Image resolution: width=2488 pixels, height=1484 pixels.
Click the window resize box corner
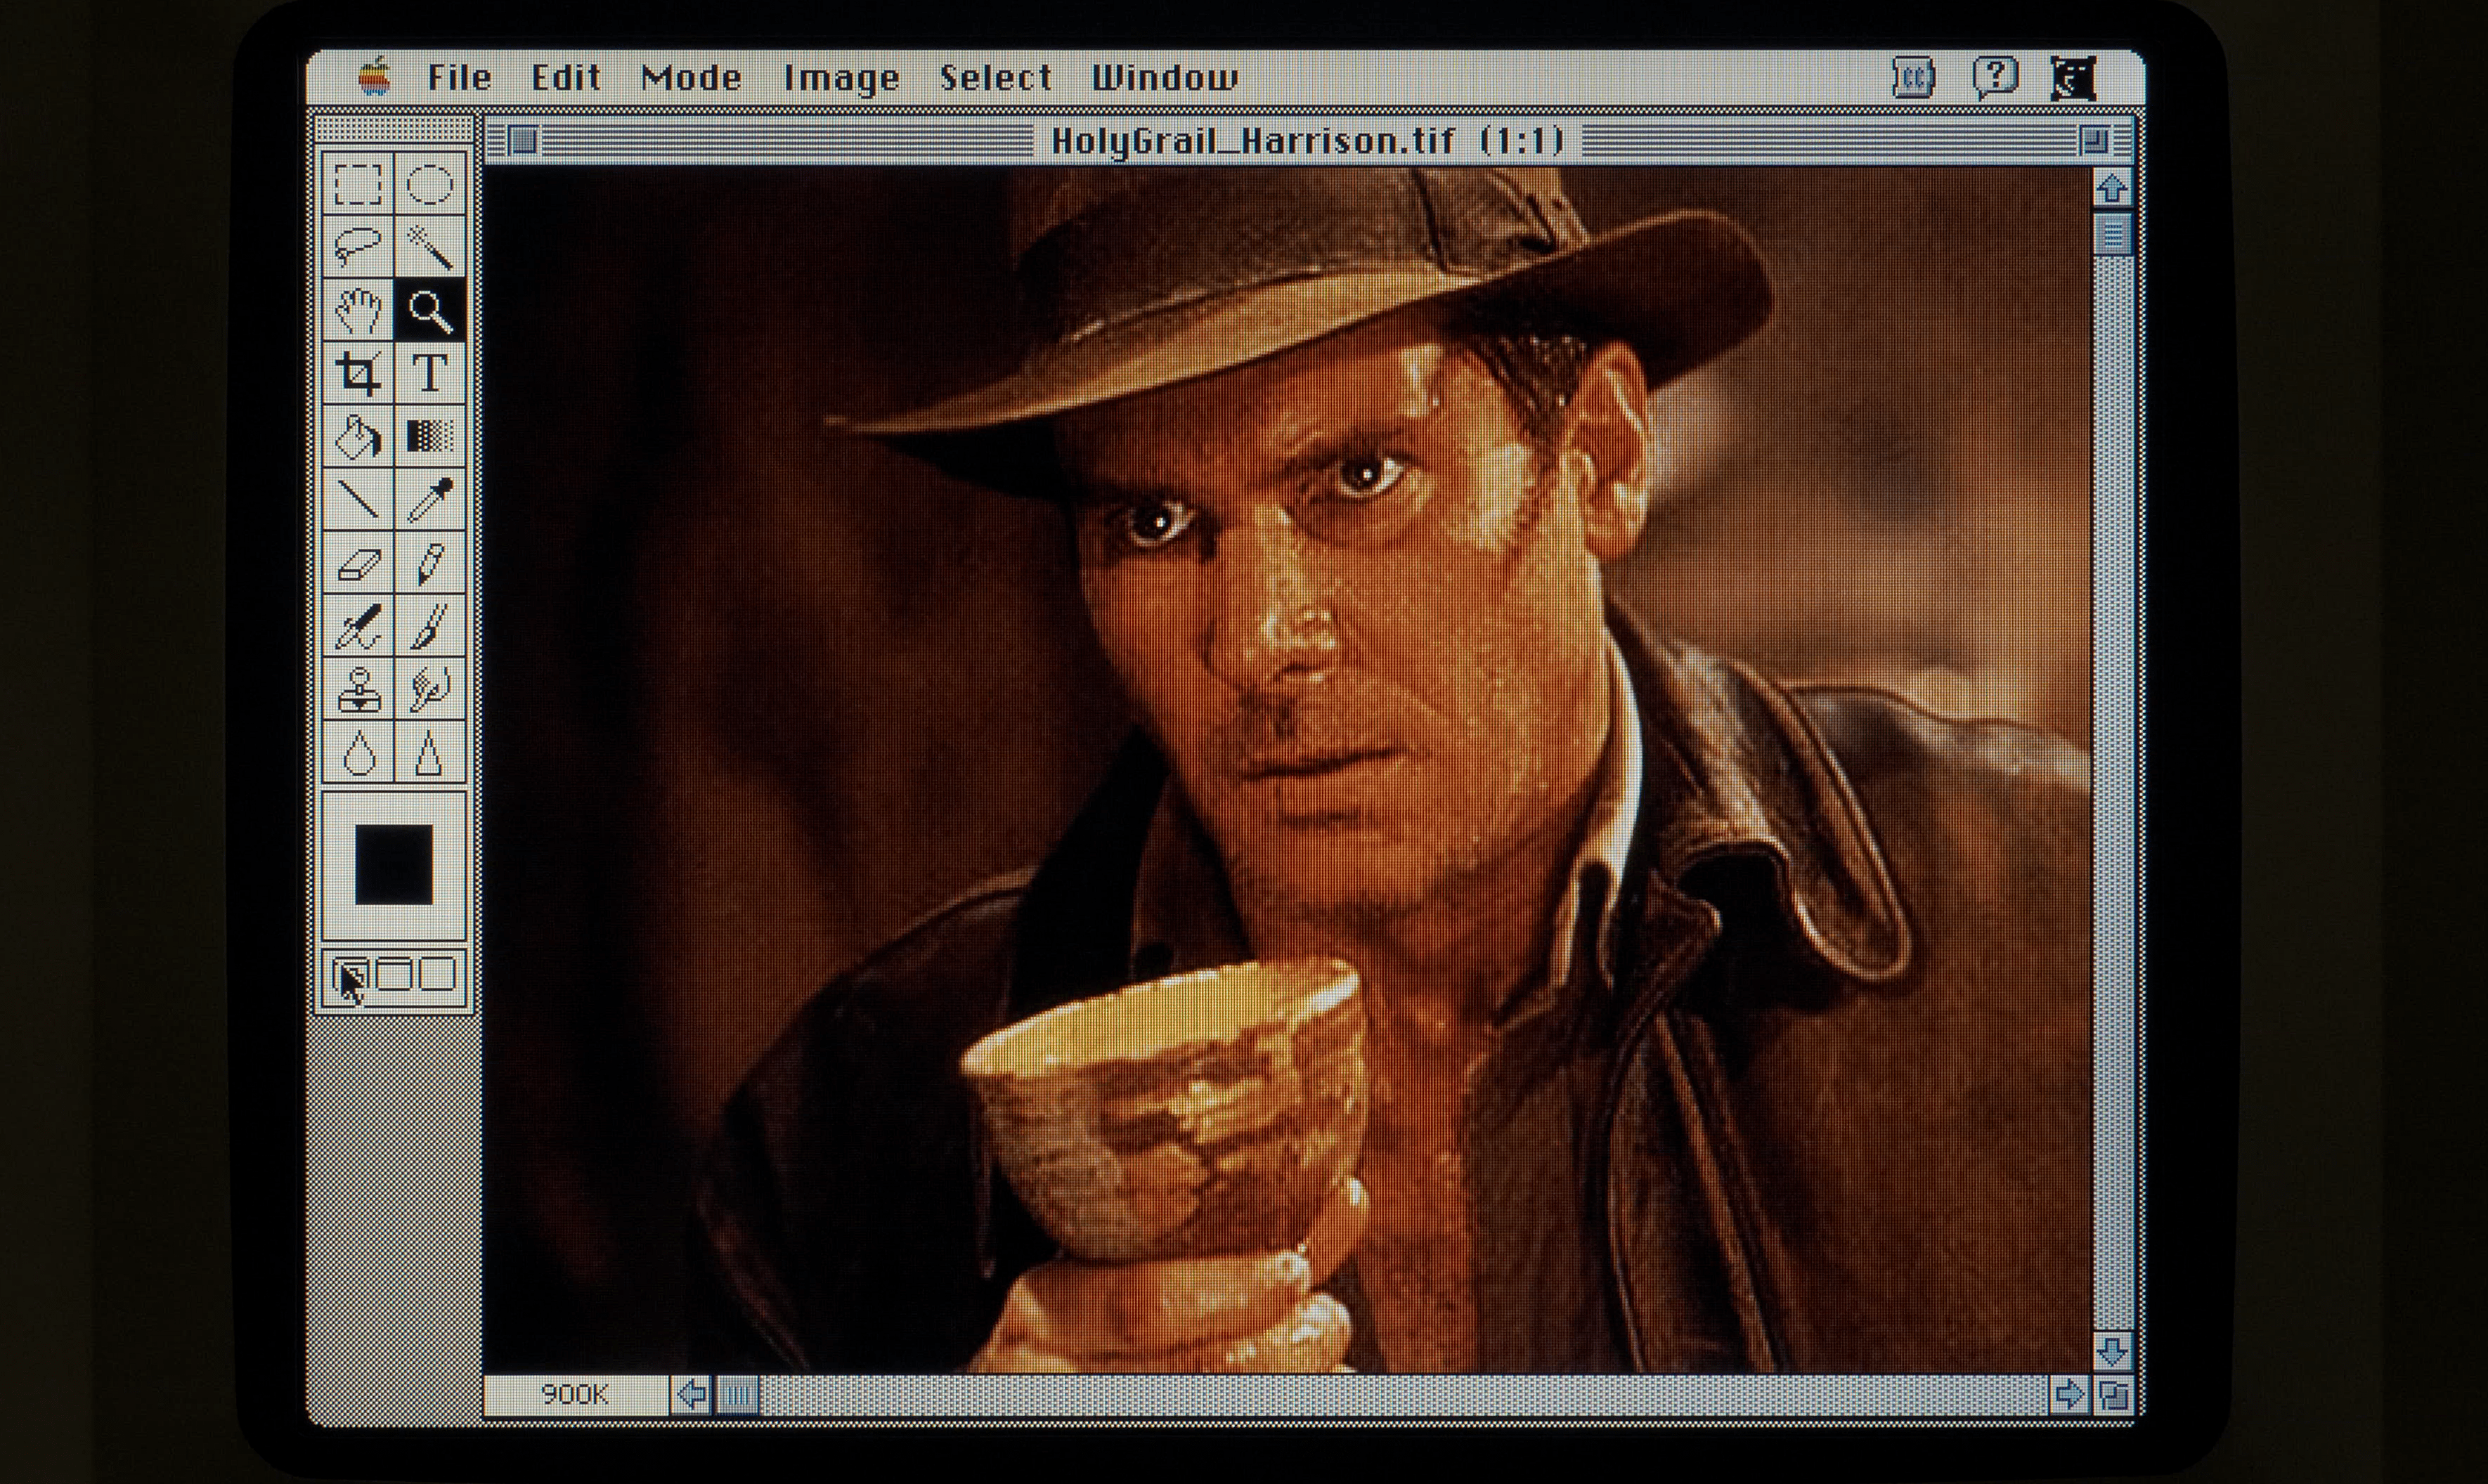tap(2113, 1394)
